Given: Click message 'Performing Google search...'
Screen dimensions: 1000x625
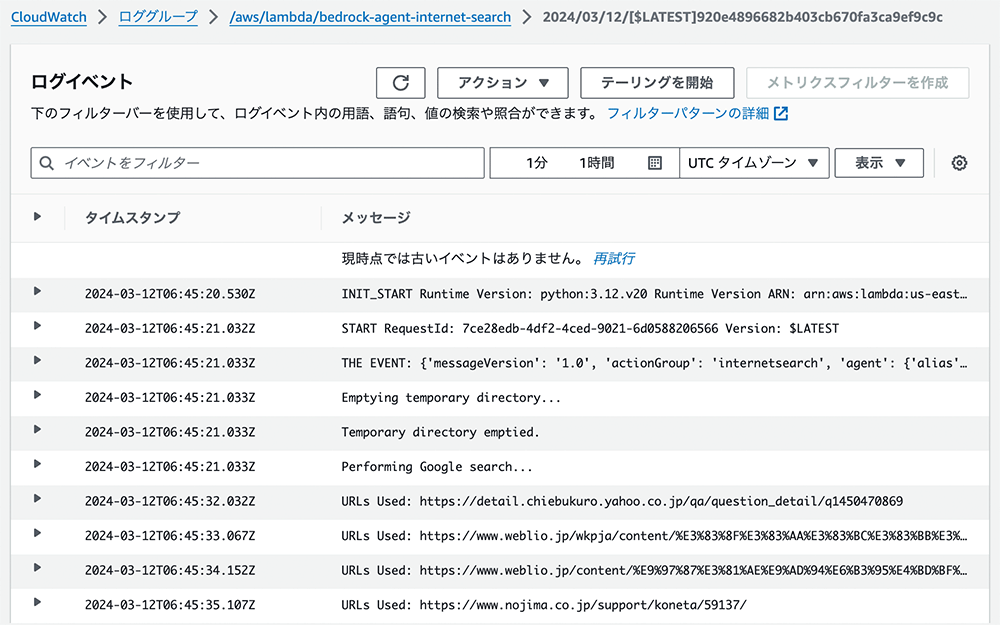Looking at the screenshot, I should tap(437, 467).
